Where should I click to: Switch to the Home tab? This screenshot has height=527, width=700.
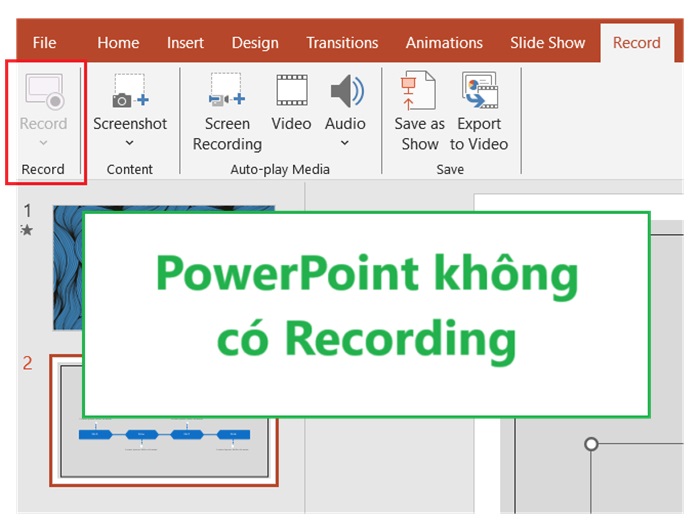(x=118, y=43)
